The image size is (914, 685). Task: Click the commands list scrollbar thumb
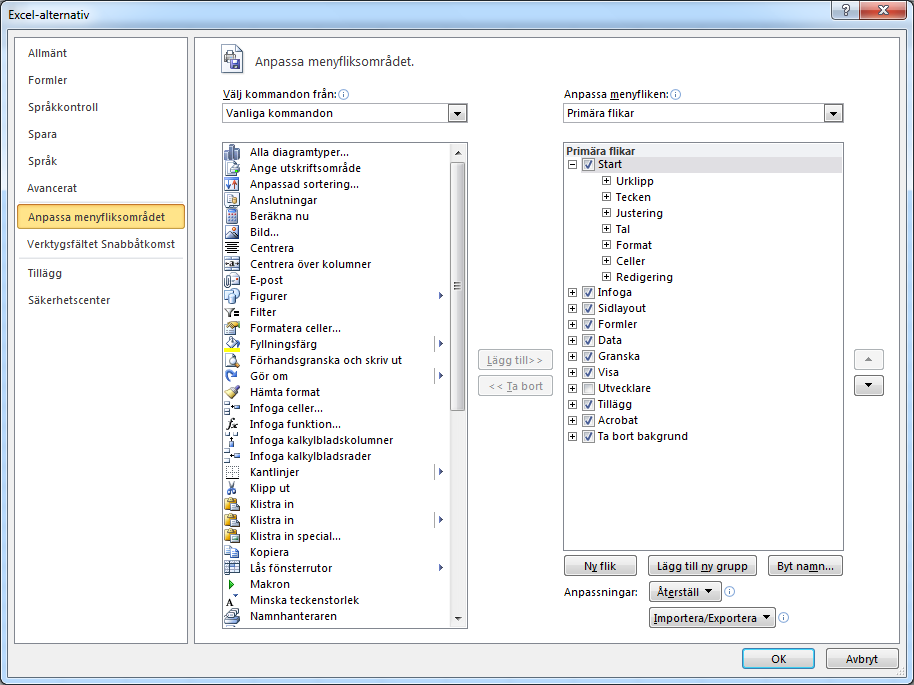click(458, 286)
